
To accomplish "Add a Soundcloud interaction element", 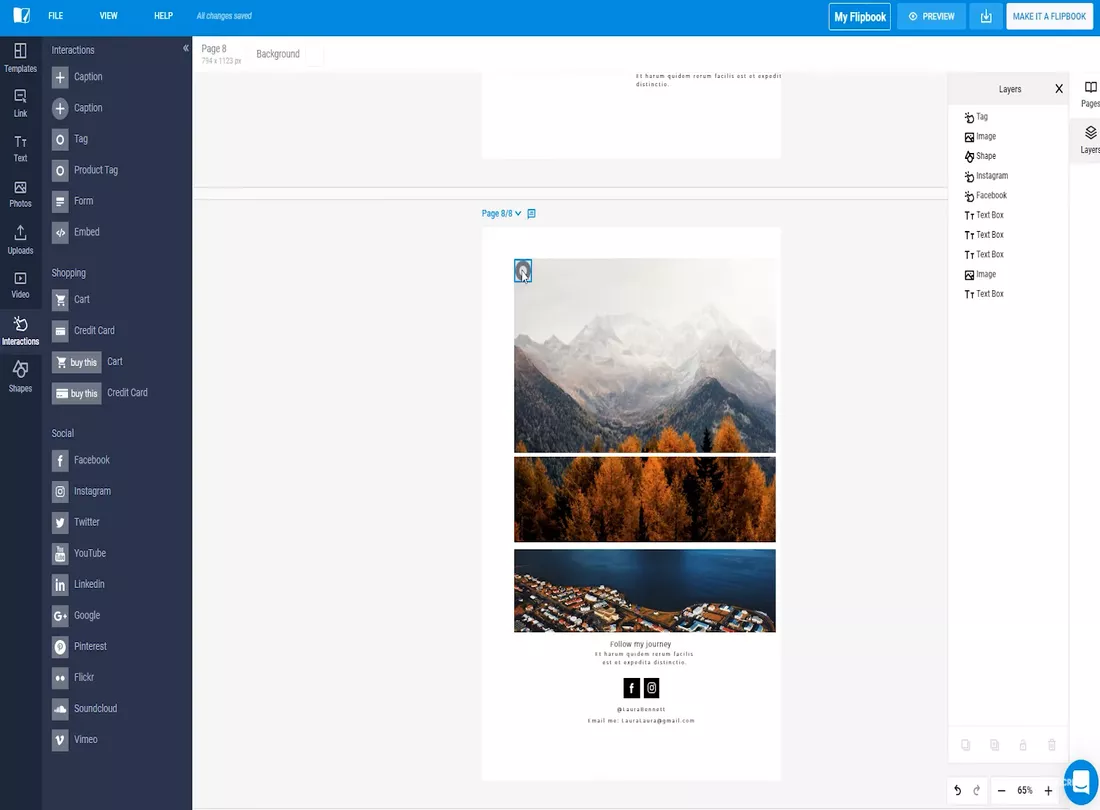I will pos(94,709).
